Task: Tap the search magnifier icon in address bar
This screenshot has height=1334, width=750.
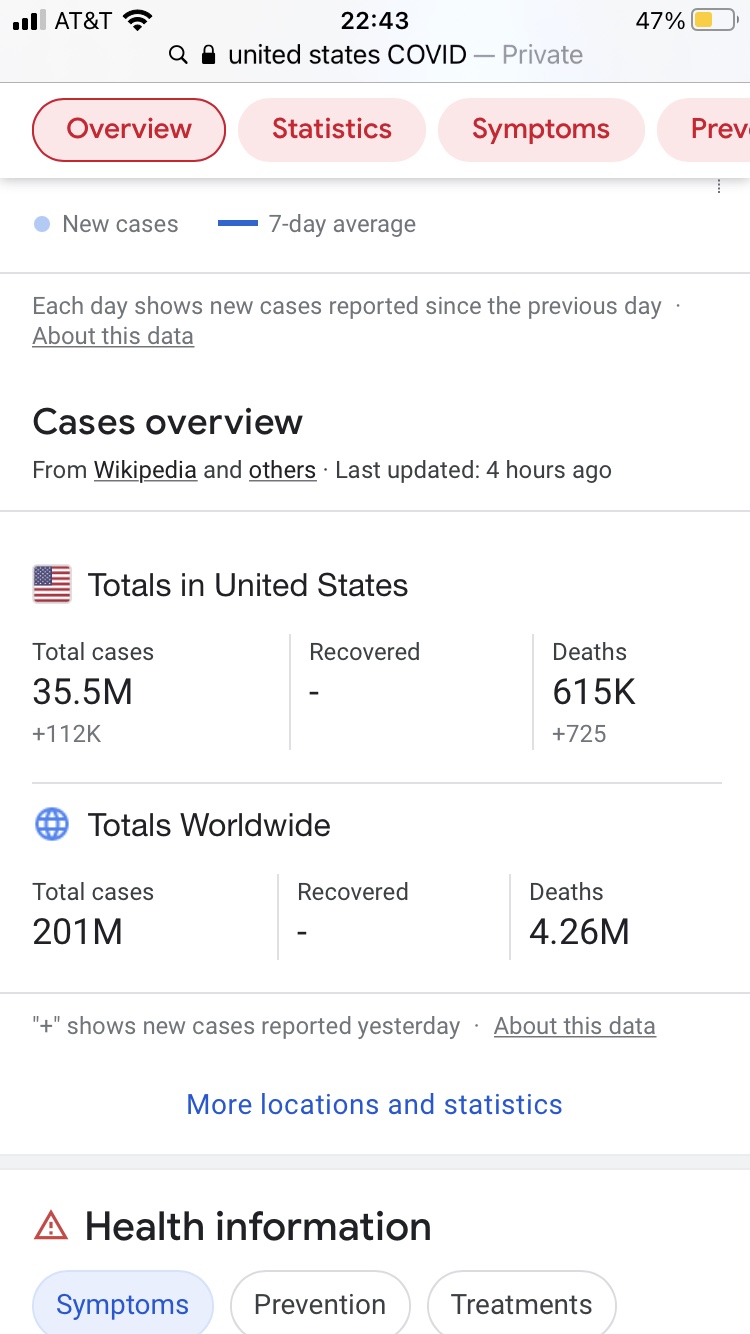Action: point(178,55)
